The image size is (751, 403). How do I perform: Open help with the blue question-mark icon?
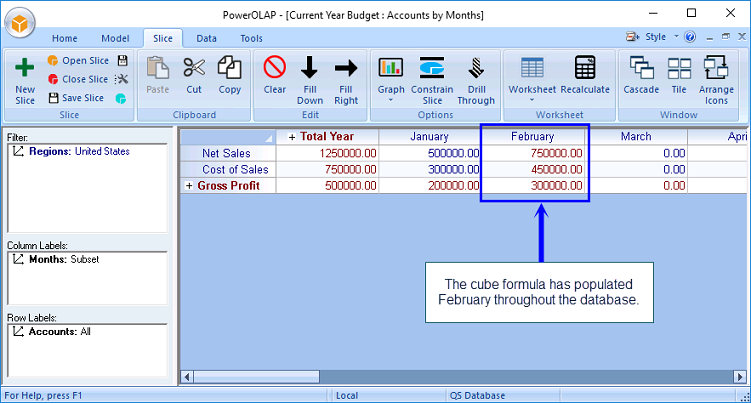(x=690, y=37)
